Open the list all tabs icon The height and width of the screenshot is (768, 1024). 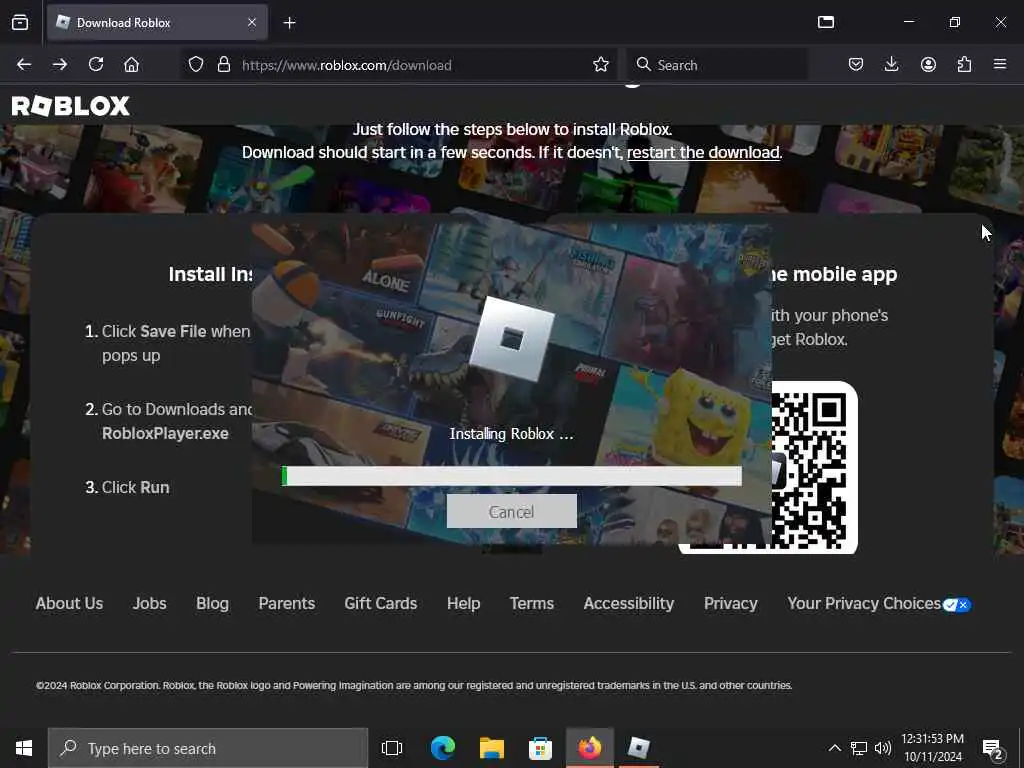pyautogui.click(x=826, y=22)
